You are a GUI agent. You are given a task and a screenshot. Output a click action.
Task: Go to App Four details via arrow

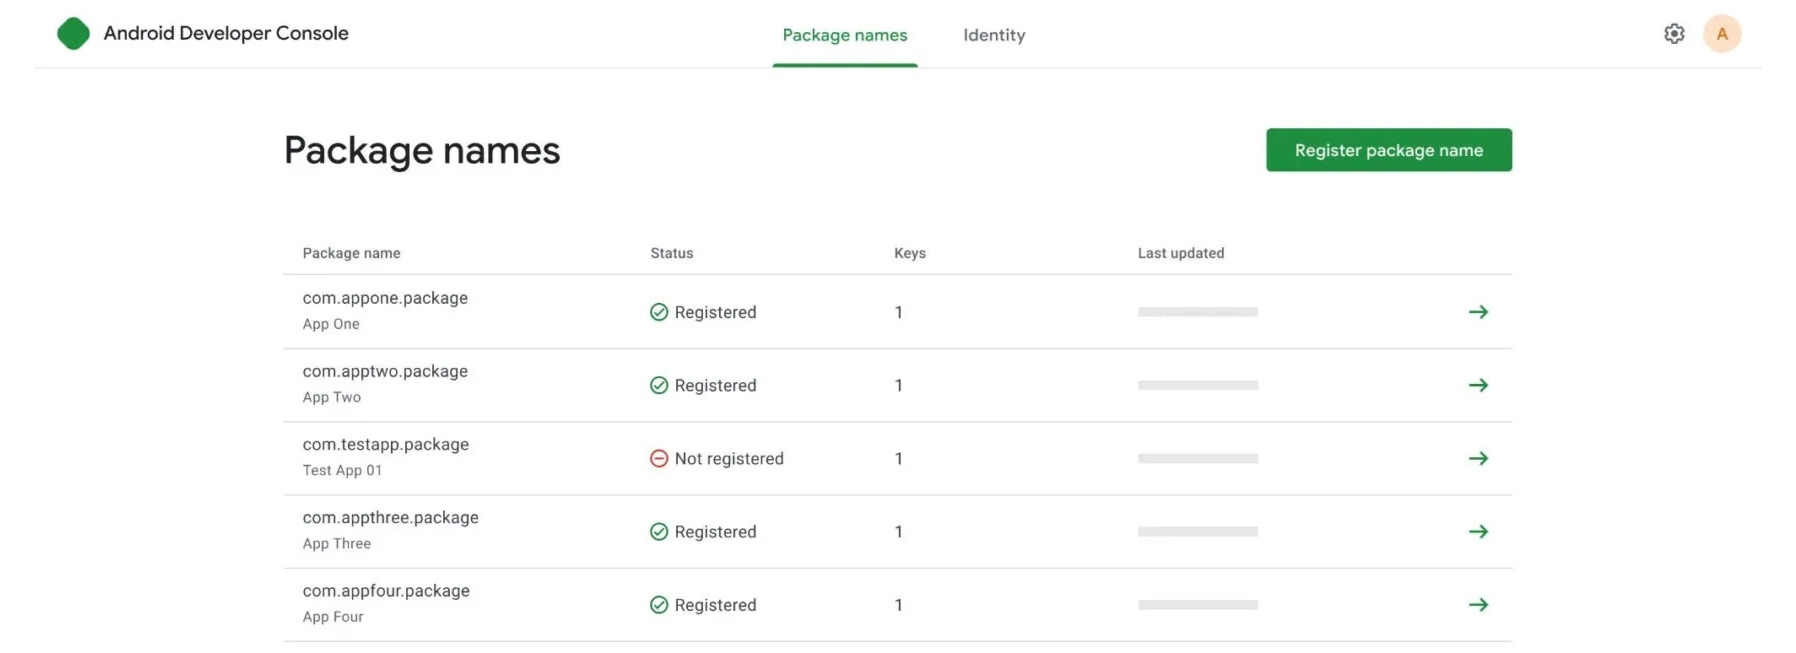(1478, 605)
